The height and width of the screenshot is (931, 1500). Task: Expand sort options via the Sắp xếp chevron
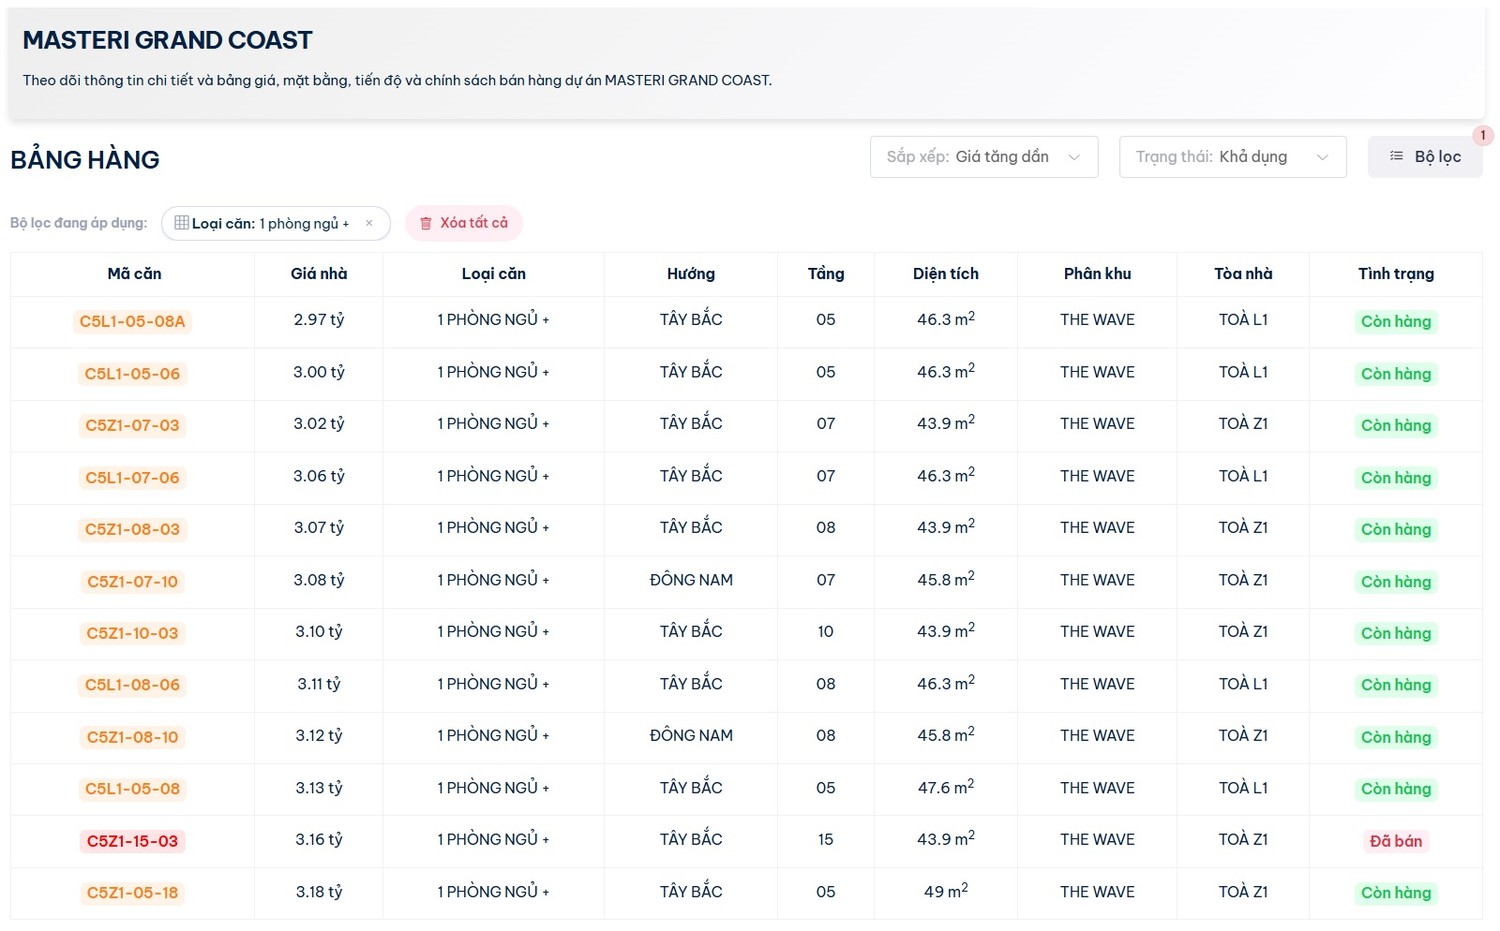(1074, 157)
